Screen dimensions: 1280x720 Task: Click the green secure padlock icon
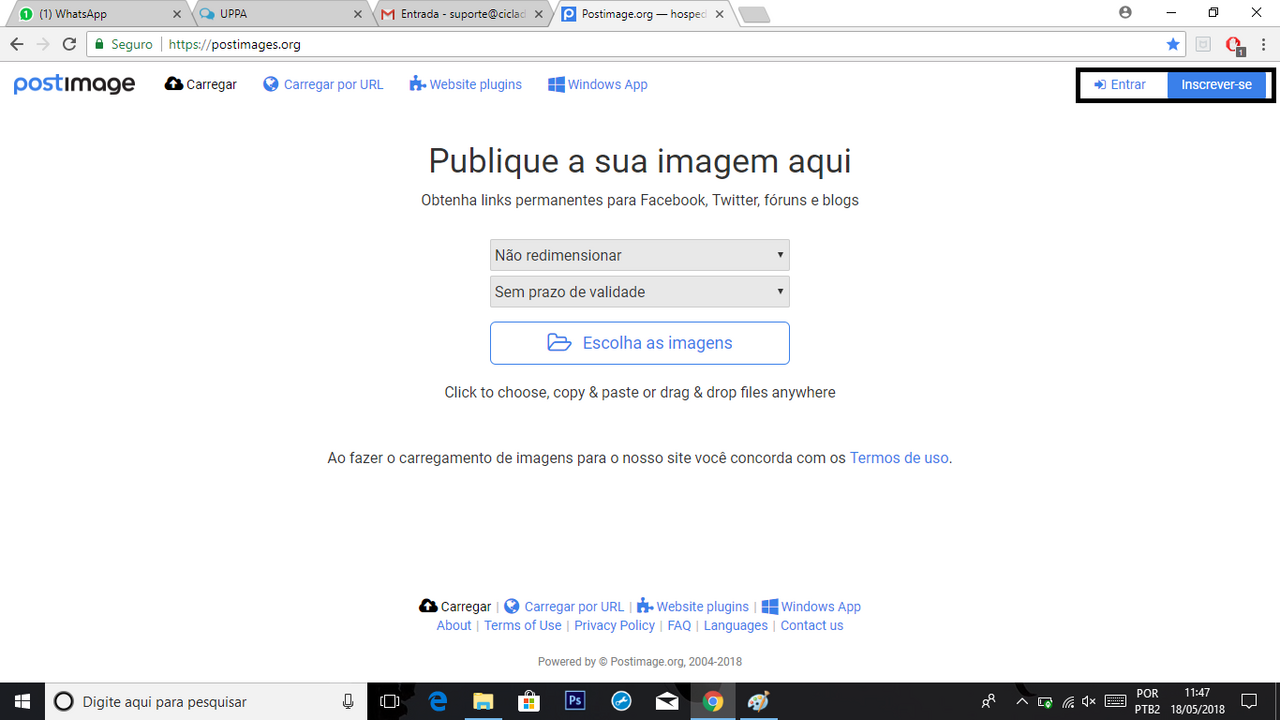click(x=98, y=44)
